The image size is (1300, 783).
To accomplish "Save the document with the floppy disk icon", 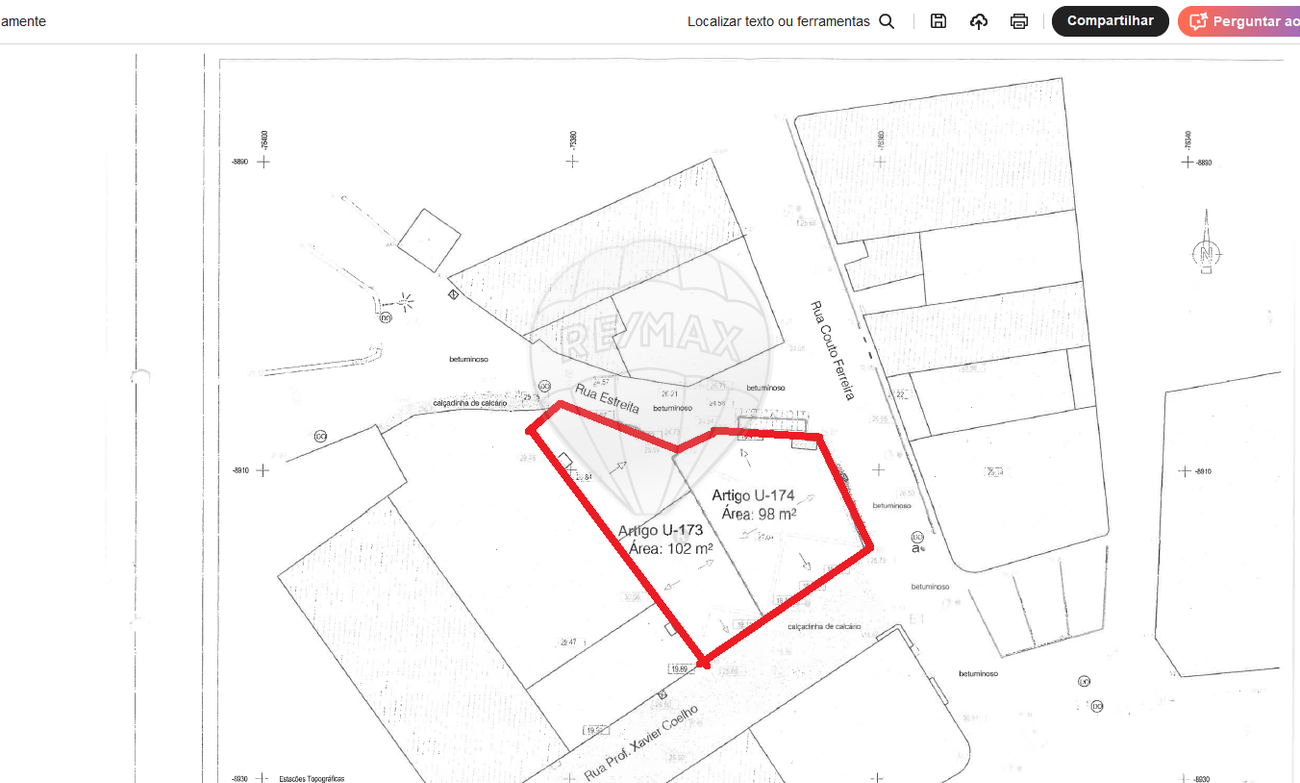I will click(938, 21).
